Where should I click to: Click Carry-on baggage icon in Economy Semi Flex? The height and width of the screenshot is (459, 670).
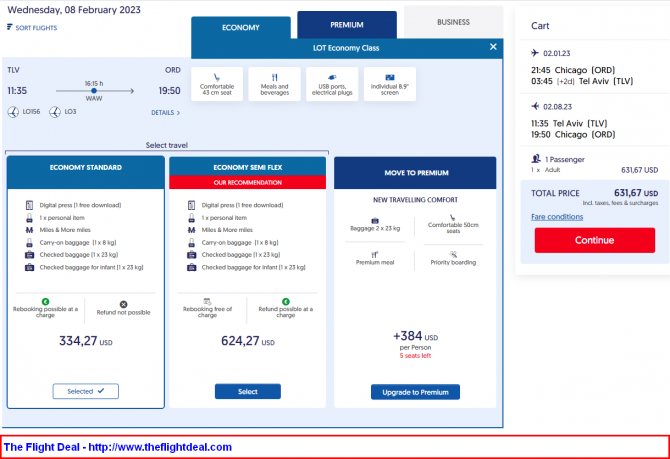point(191,243)
